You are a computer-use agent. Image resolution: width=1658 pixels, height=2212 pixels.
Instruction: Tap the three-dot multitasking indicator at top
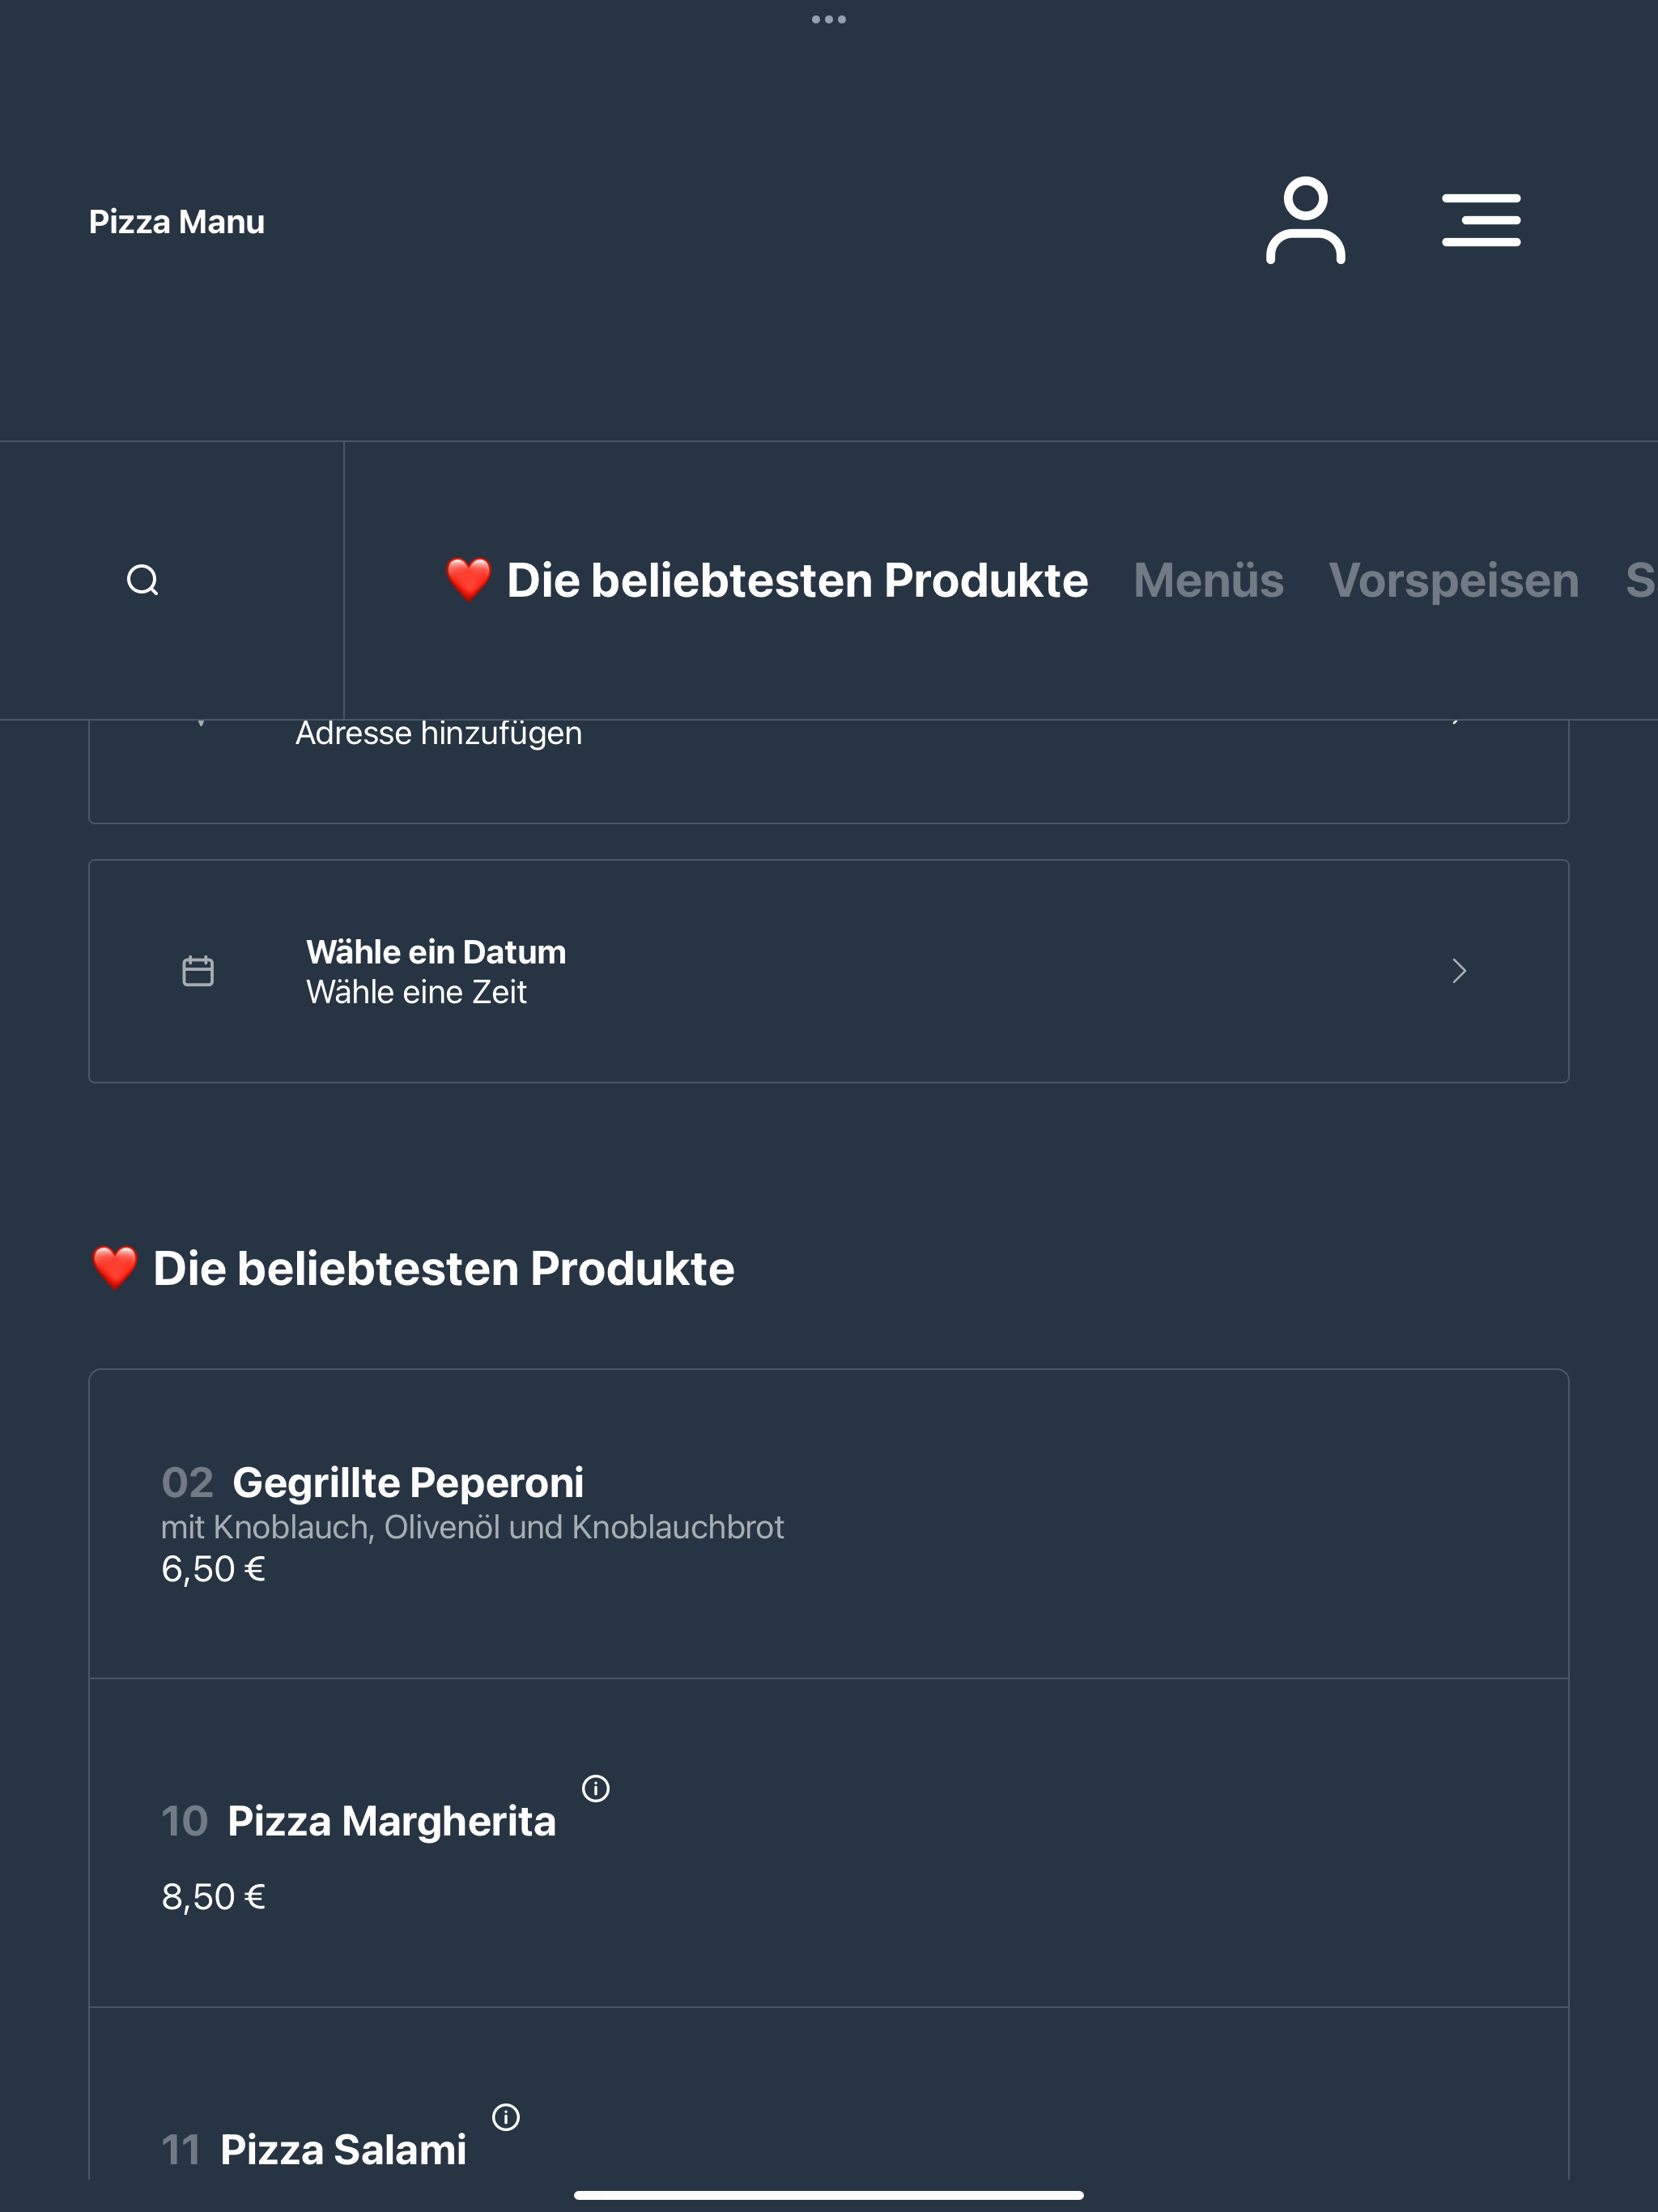pos(829,19)
